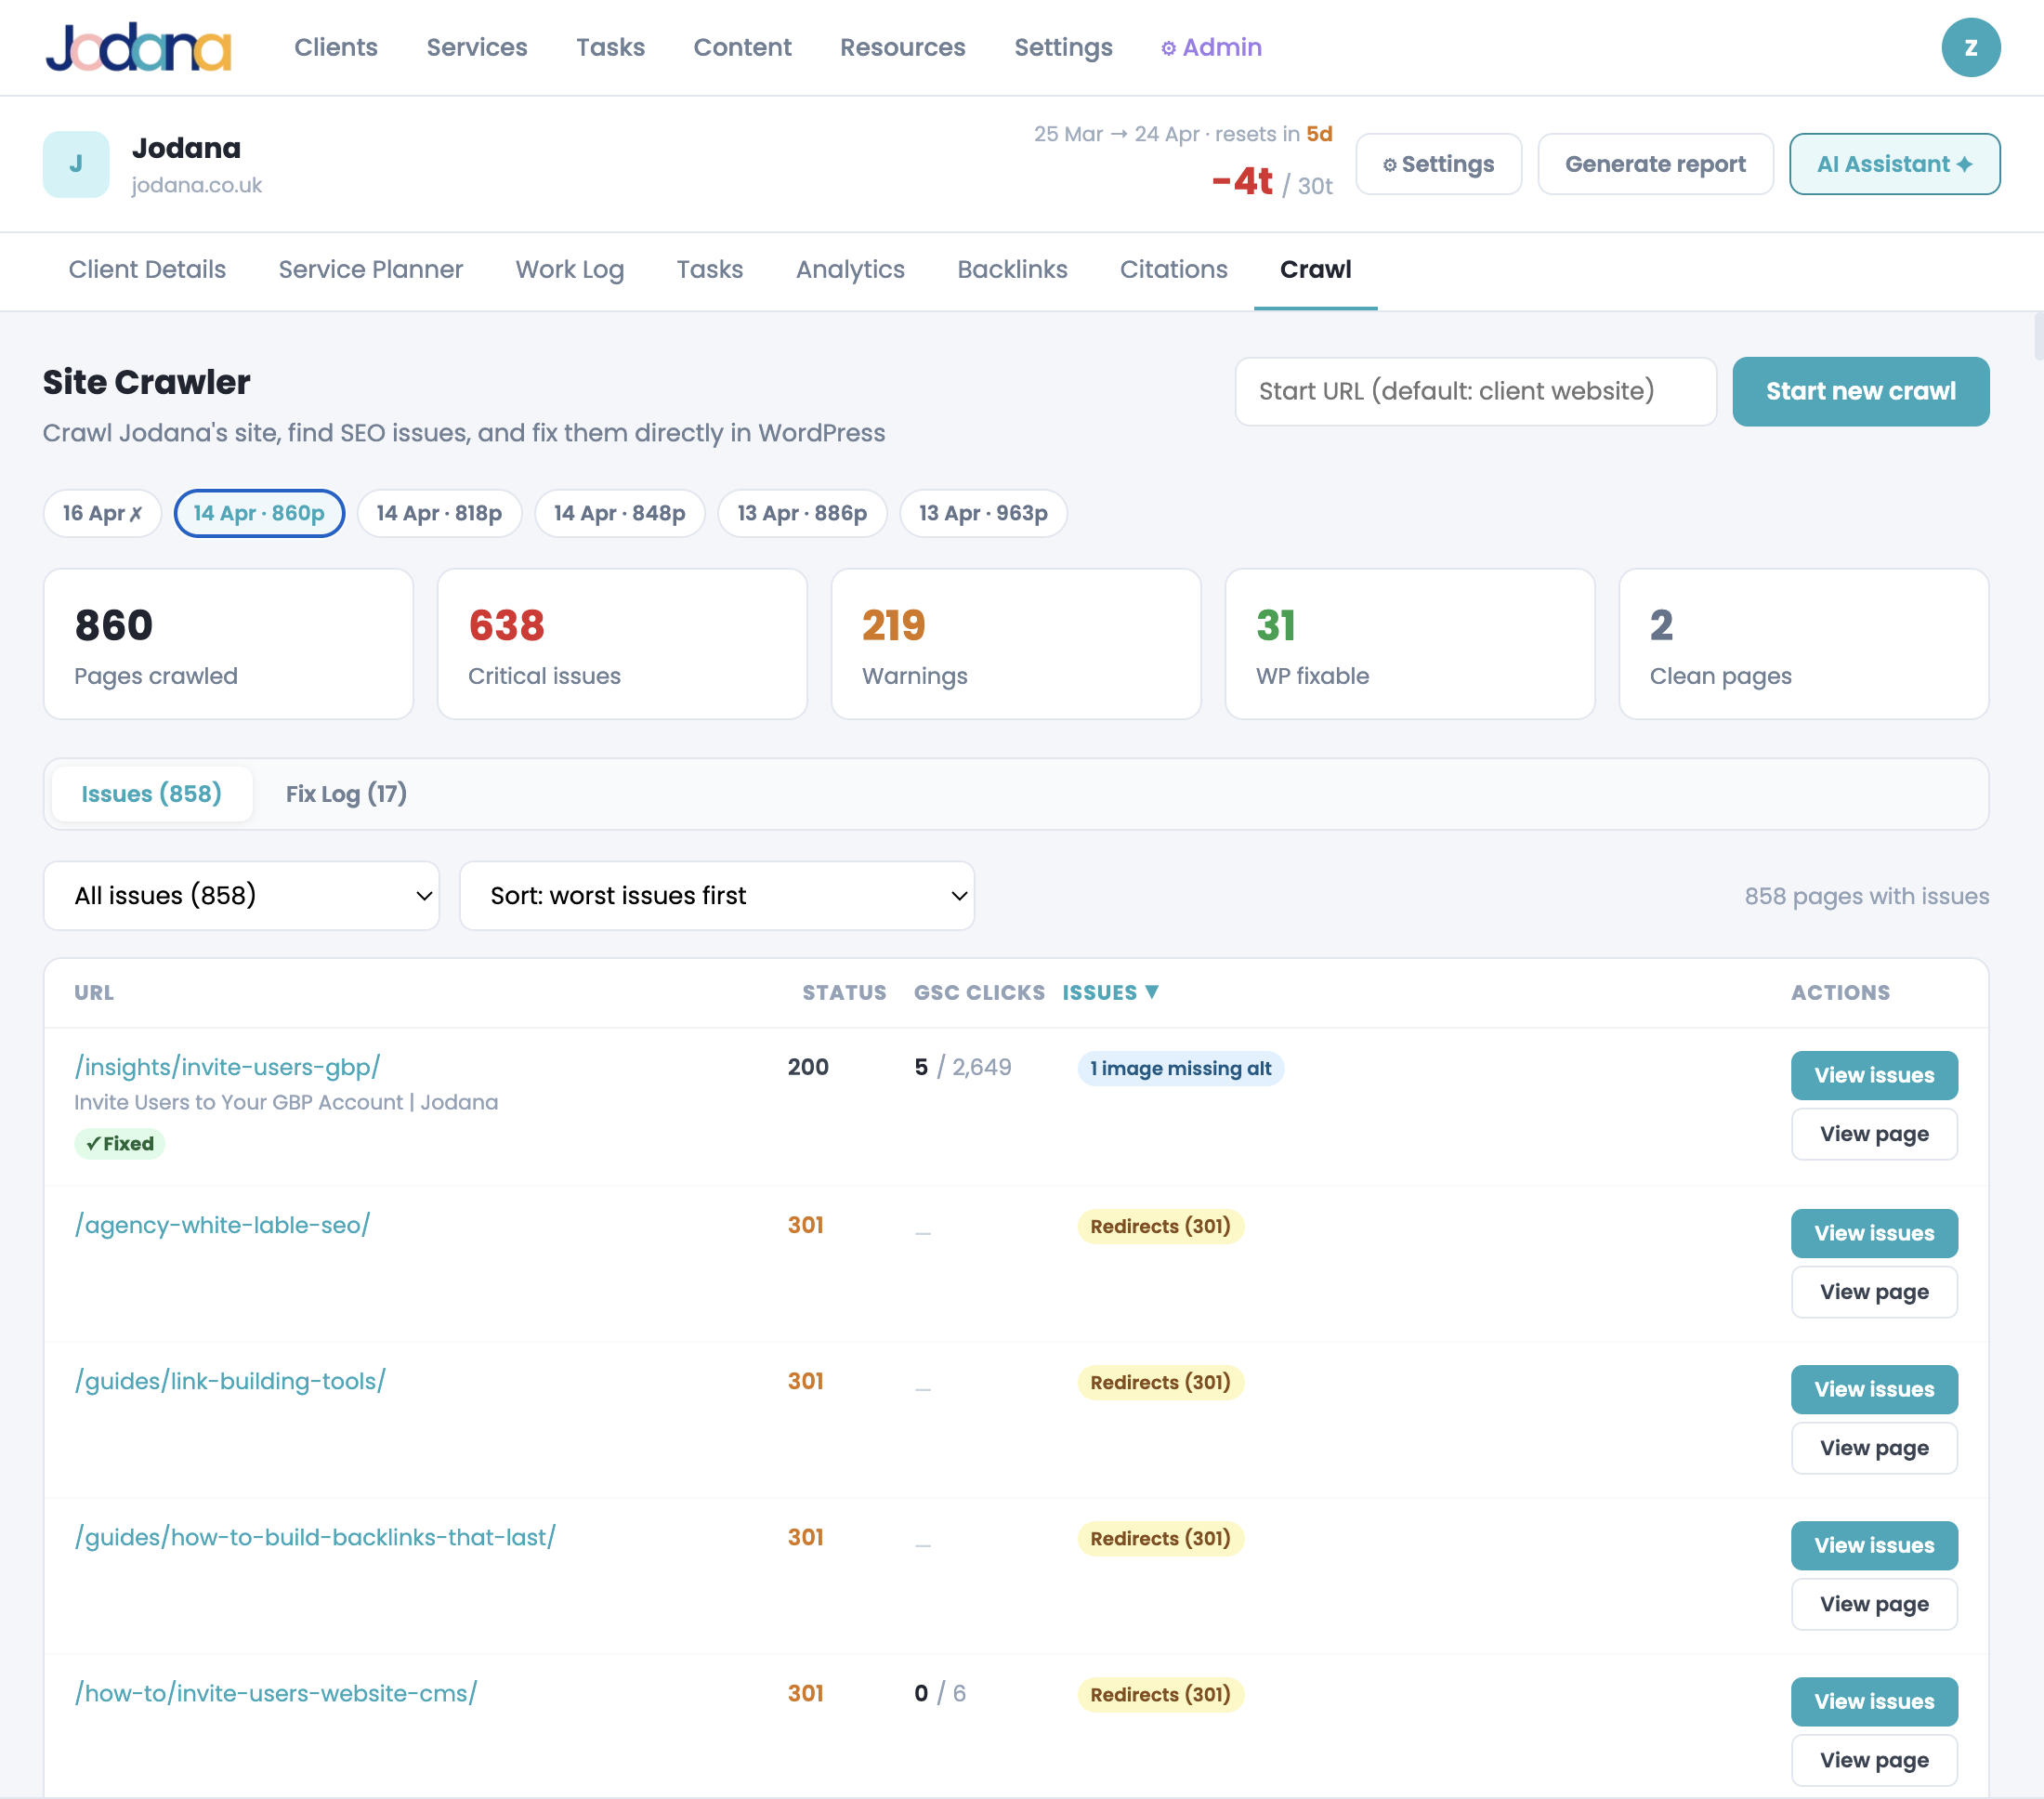View issues for agency-white-lable-seo row
The height and width of the screenshot is (1799, 2044).
coord(1874,1233)
